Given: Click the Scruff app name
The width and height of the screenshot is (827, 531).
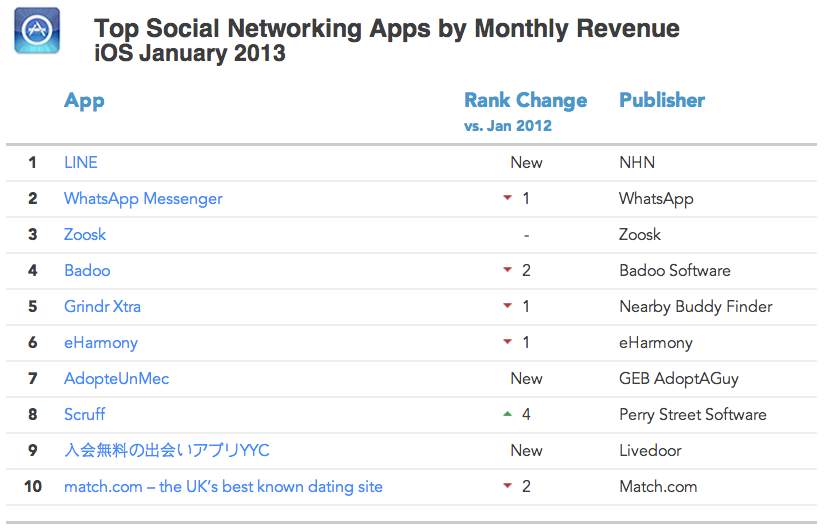Looking at the screenshot, I should pos(85,415).
